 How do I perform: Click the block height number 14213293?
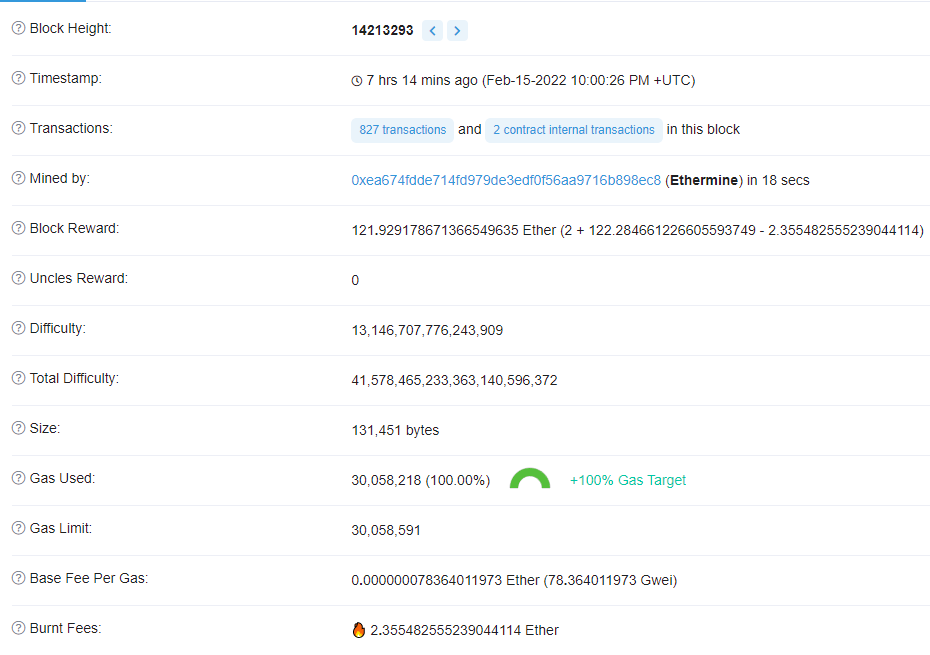382,30
